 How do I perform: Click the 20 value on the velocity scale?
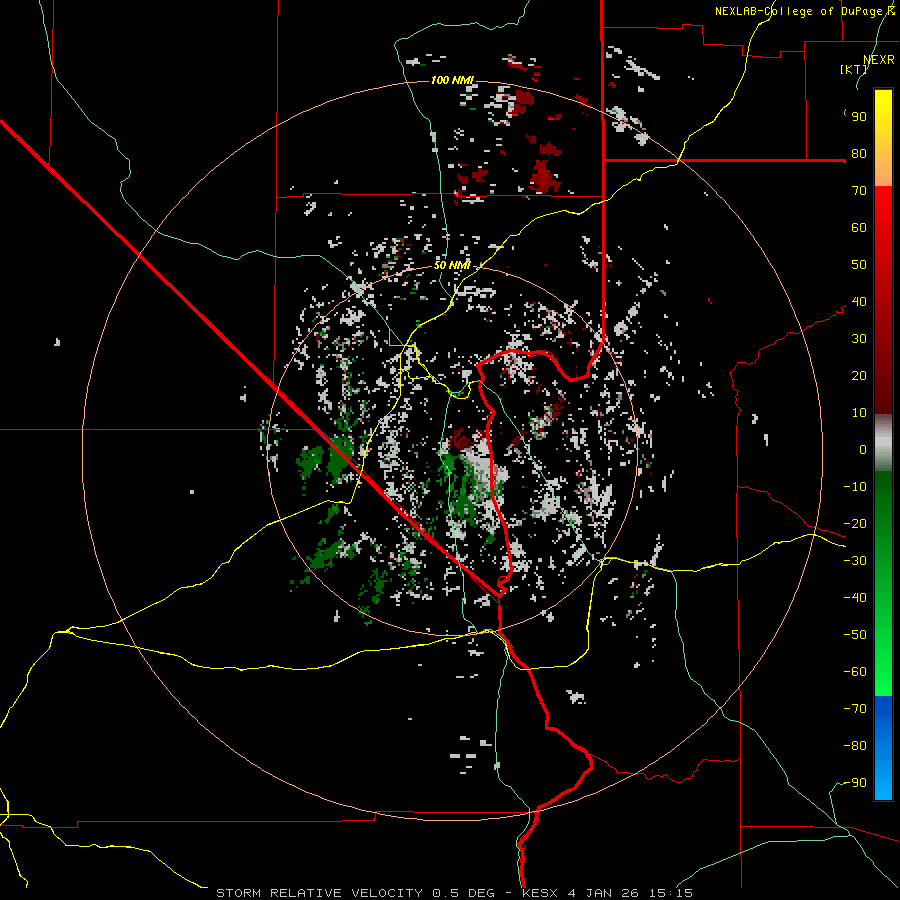tap(859, 376)
